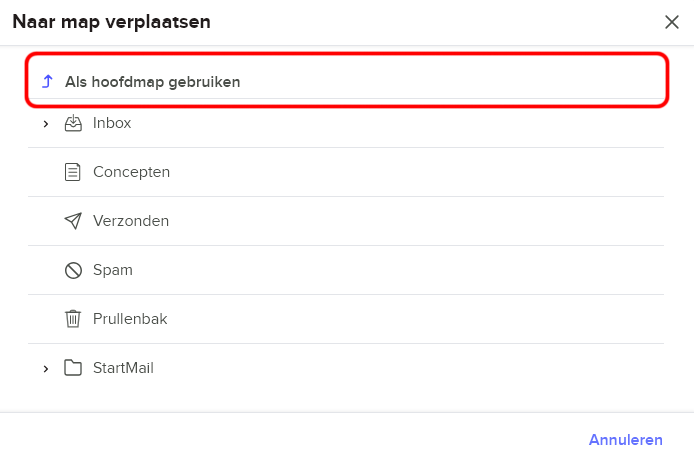This screenshot has height=464, width=694.
Task: Click the Spam blocked-circle icon
Action: pos(73,270)
